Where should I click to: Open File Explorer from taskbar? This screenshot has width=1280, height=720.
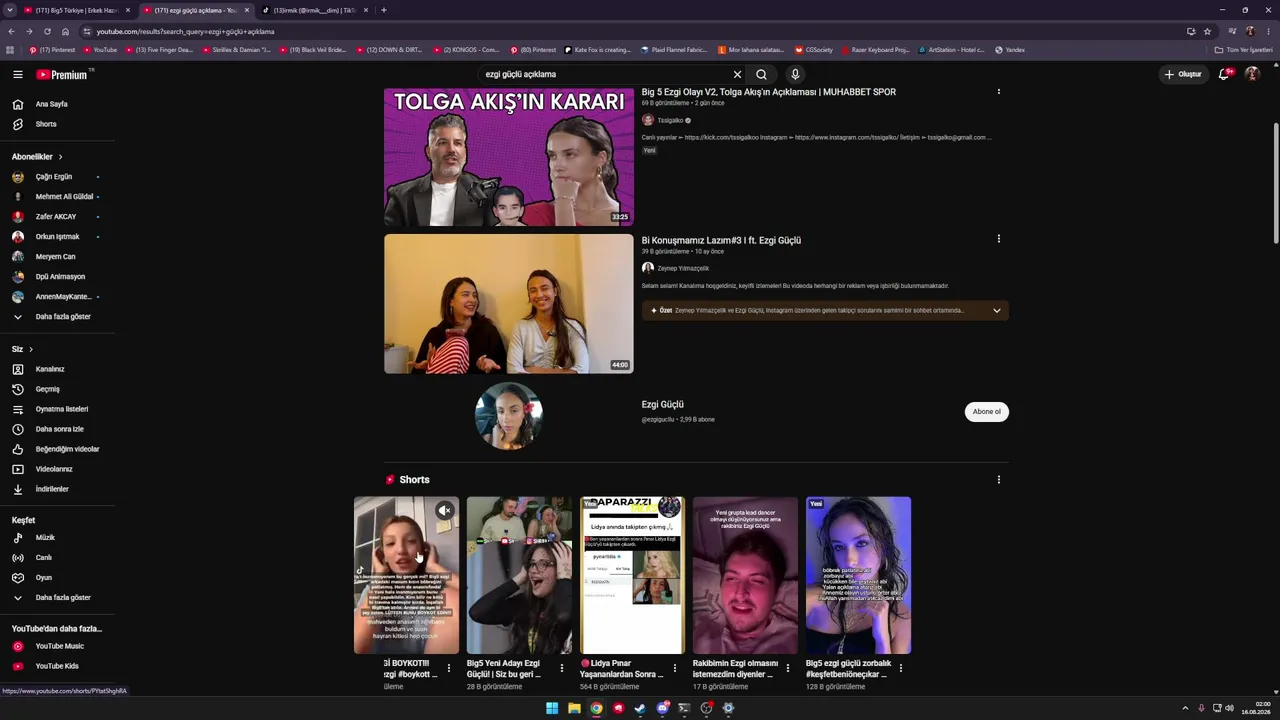(x=574, y=708)
